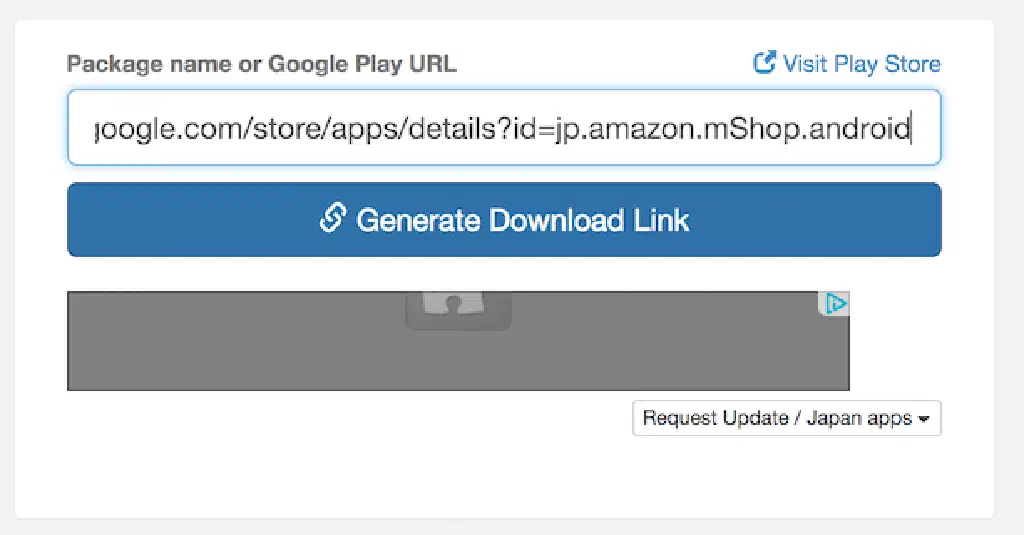Click the chain-link icon on the Generate button
The image size is (1024, 535).
coord(332,219)
